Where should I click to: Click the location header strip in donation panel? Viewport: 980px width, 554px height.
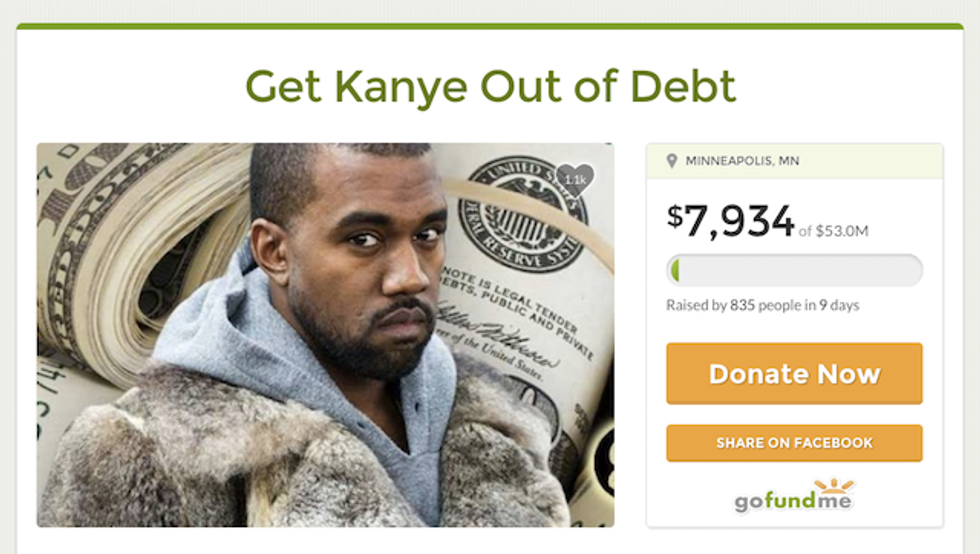[x=794, y=161]
